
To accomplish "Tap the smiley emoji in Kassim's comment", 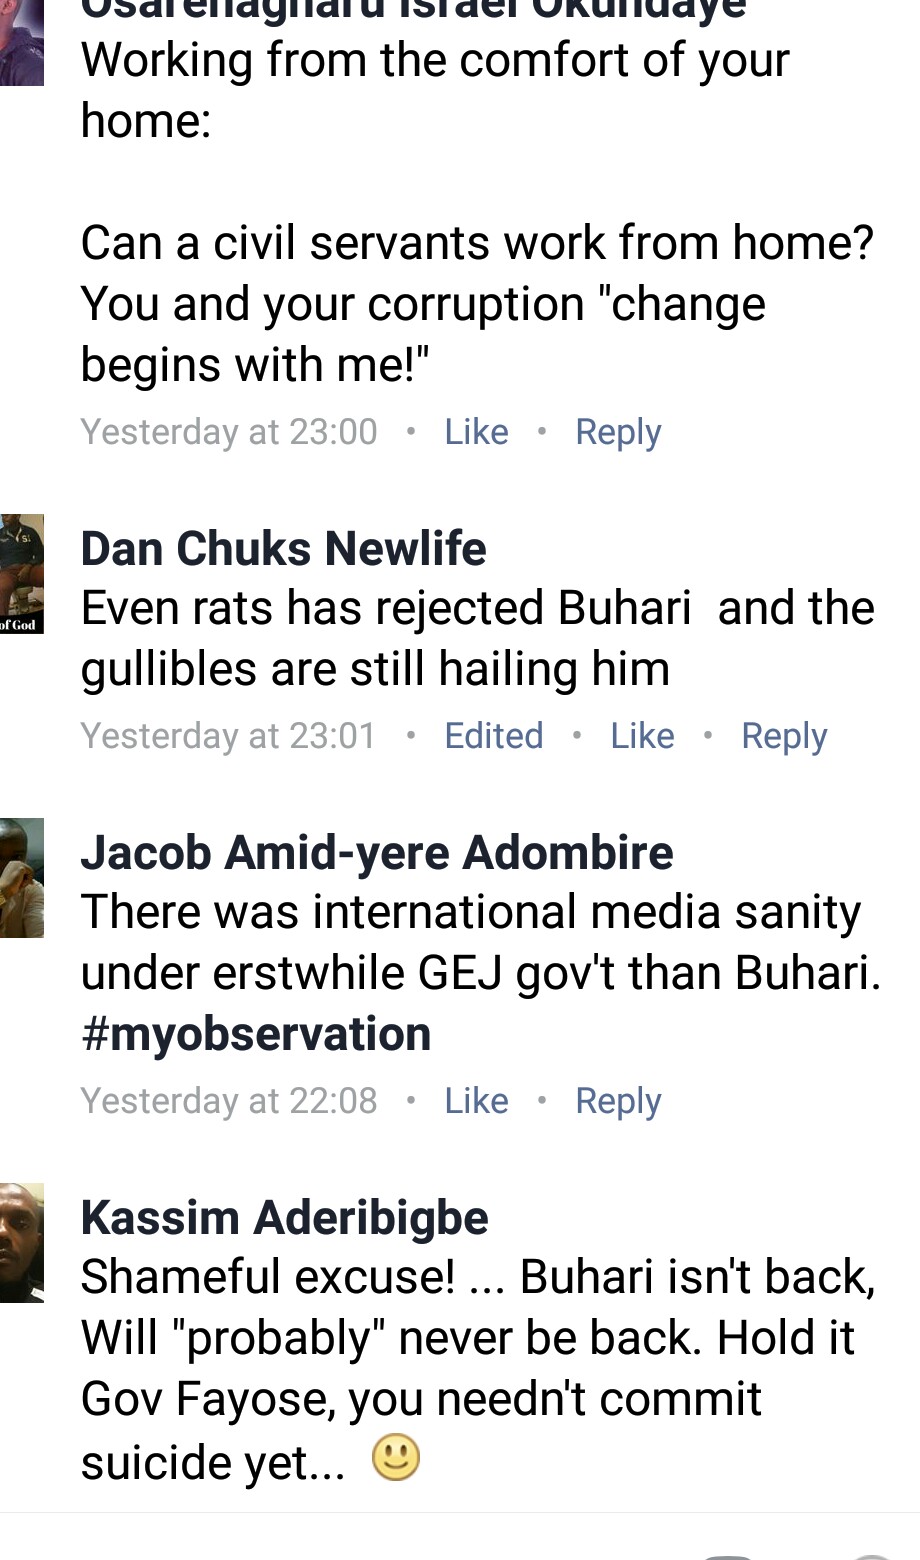I will 396,1457.
